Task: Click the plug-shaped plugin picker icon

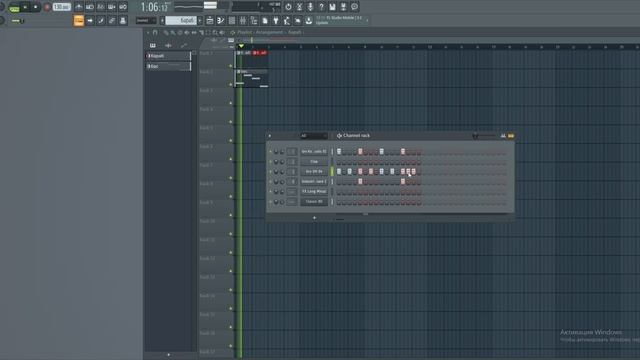Action: tap(276, 20)
